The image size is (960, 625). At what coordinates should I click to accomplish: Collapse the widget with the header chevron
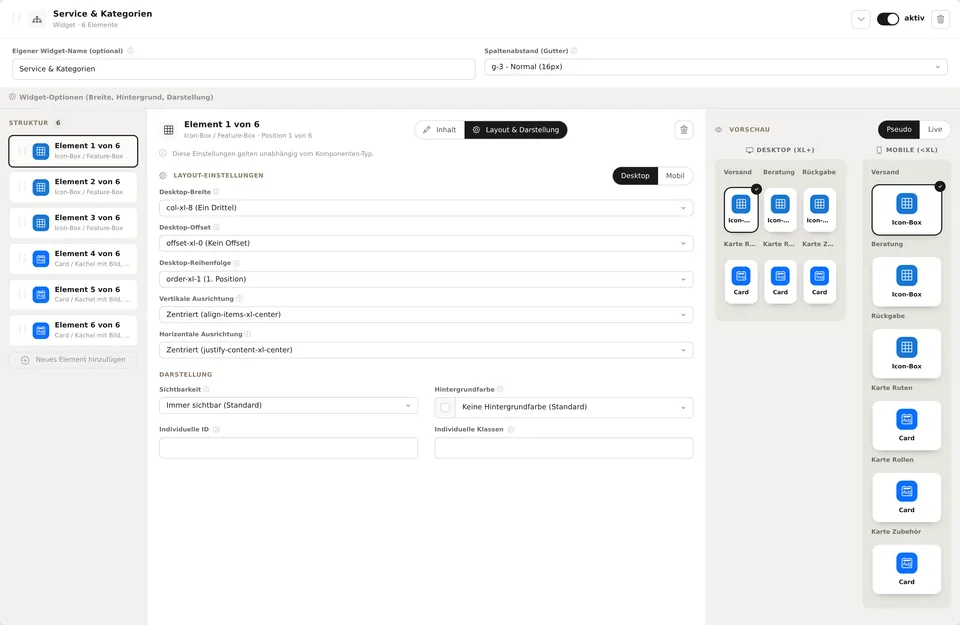click(x=861, y=19)
